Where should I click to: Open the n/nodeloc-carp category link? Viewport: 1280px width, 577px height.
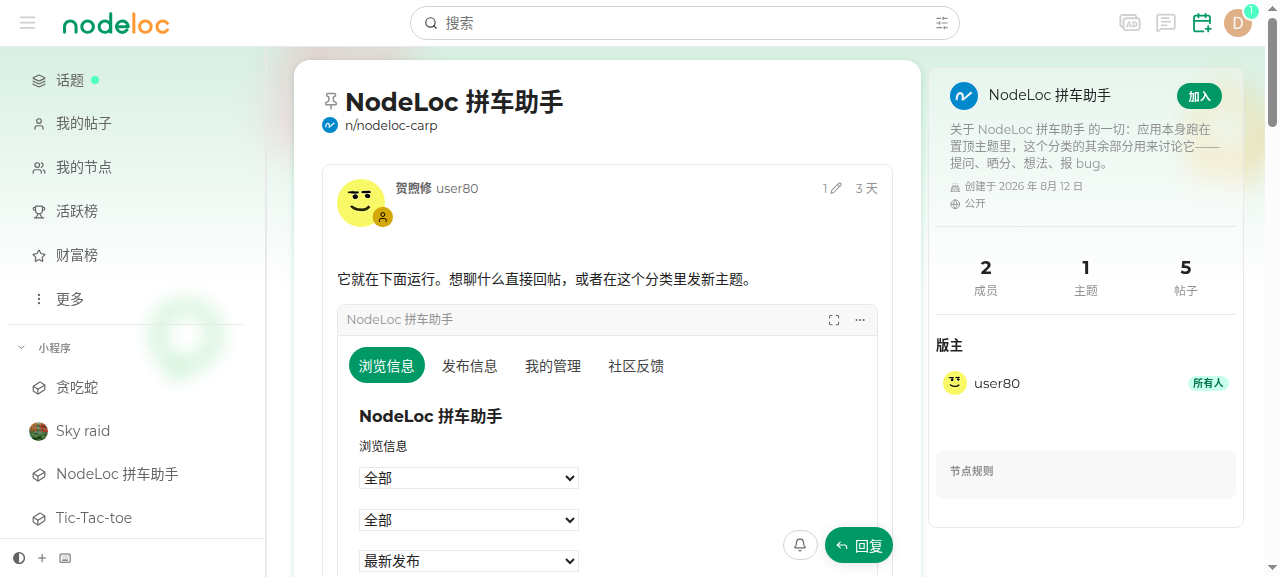(391, 125)
